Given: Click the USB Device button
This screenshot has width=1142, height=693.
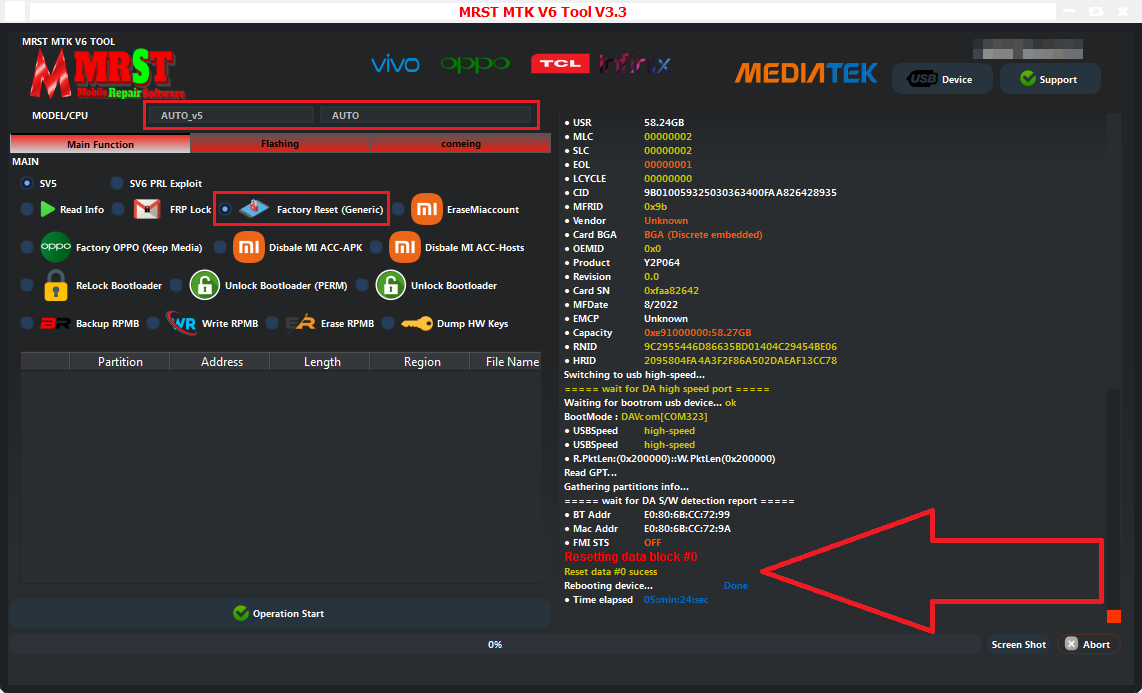Looking at the screenshot, I should tap(942, 79).
